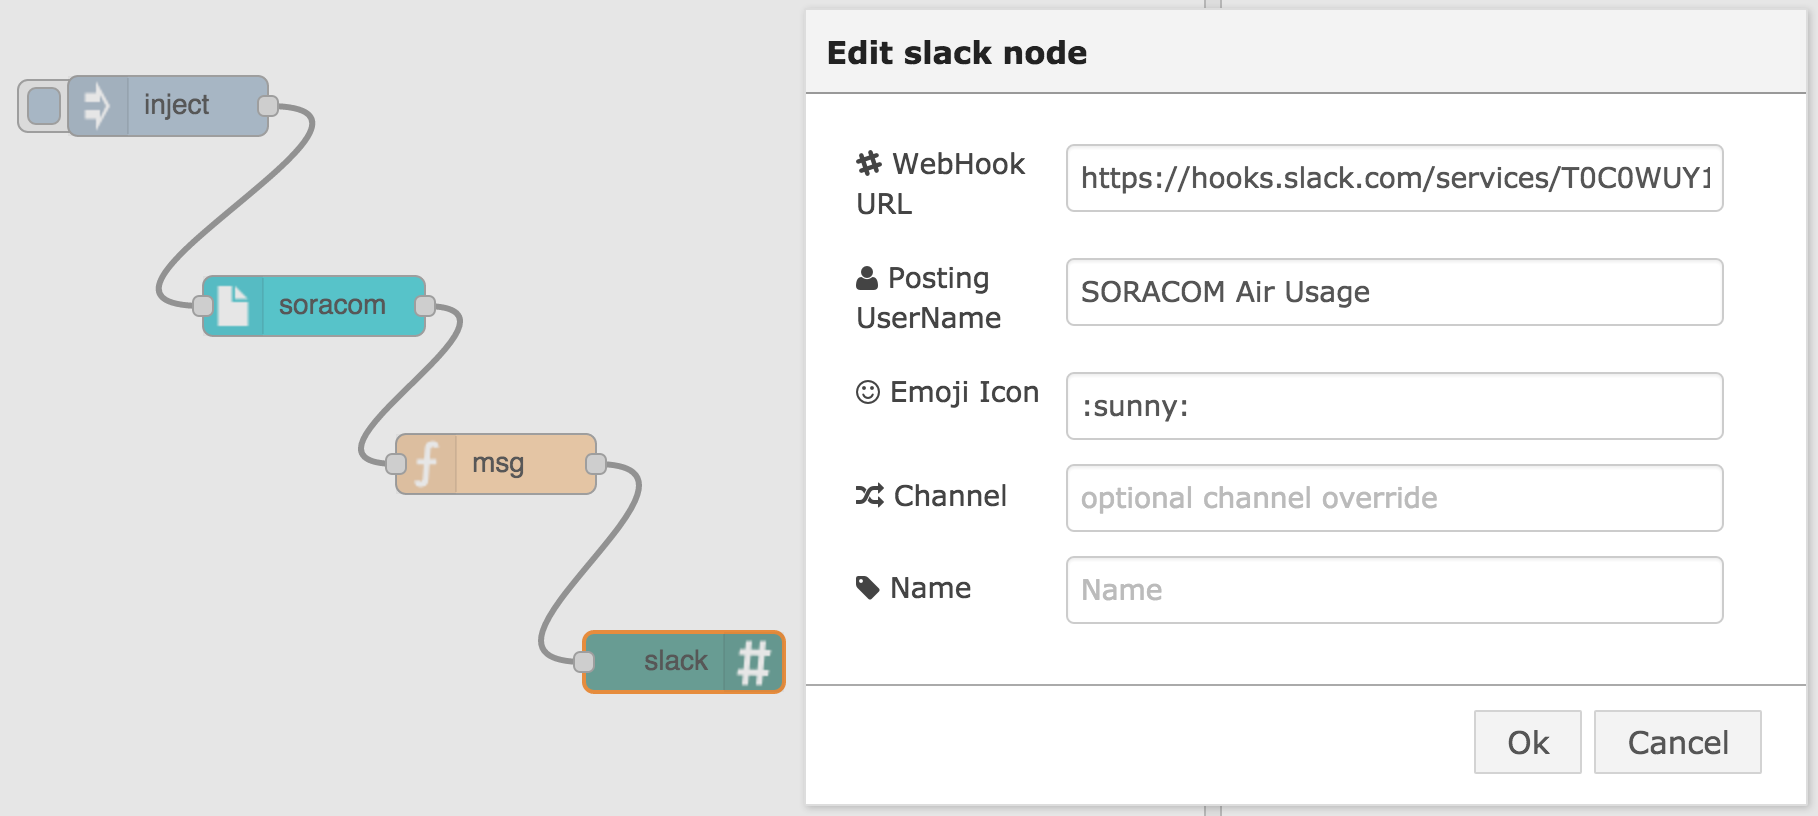Click the slack node input port
Viewport: 1818px width, 816px height.
pyautogui.click(x=584, y=662)
